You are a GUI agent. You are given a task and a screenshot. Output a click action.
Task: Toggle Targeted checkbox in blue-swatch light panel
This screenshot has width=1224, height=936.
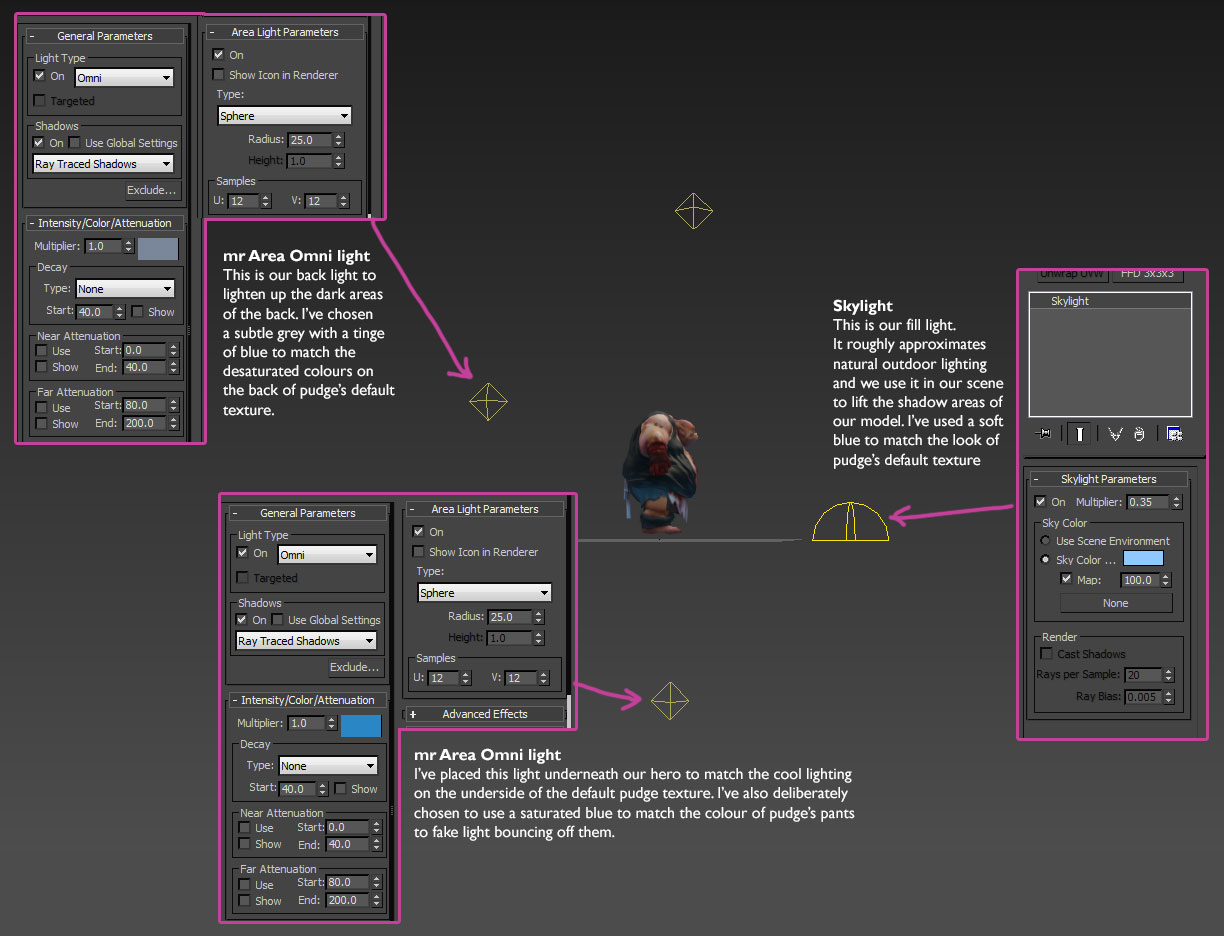click(x=243, y=578)
